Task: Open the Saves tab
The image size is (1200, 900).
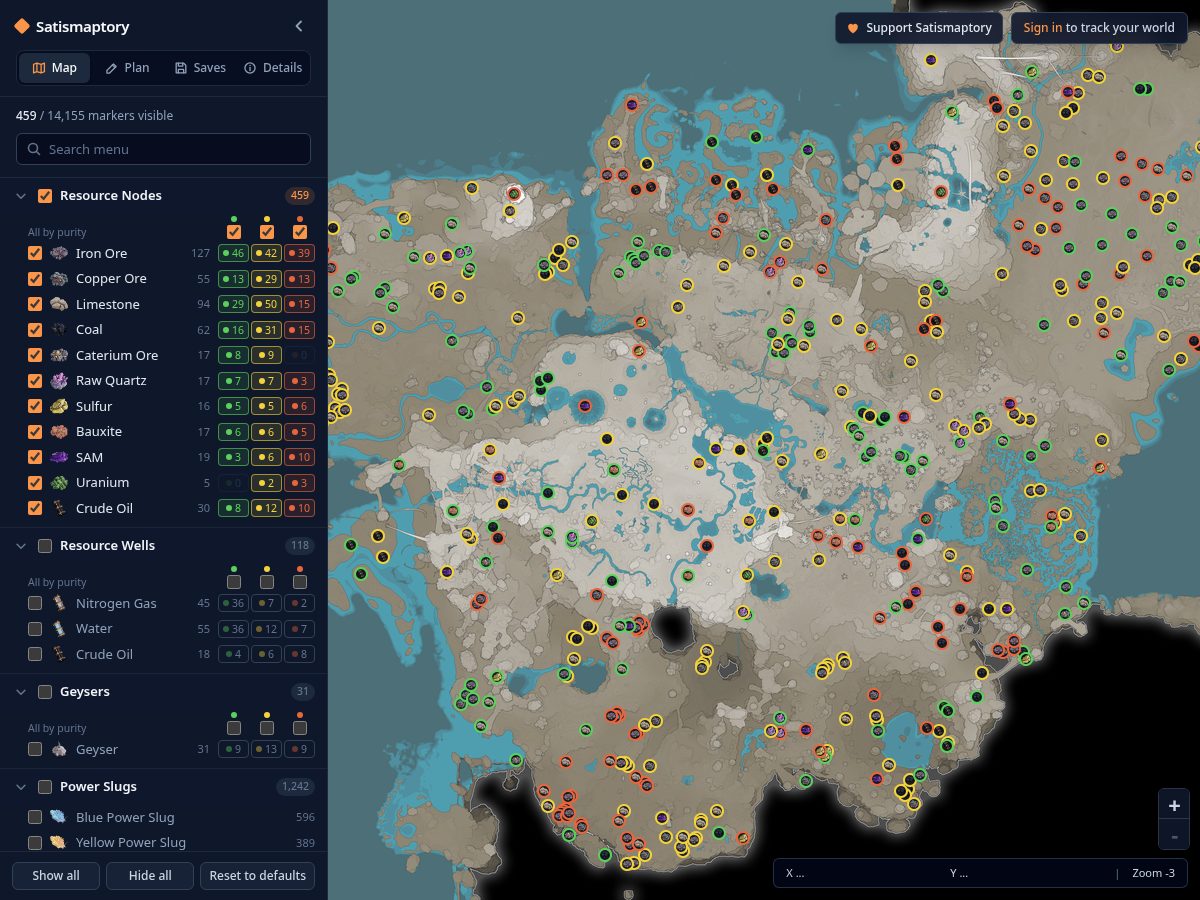Action: [x=200, y=68]
